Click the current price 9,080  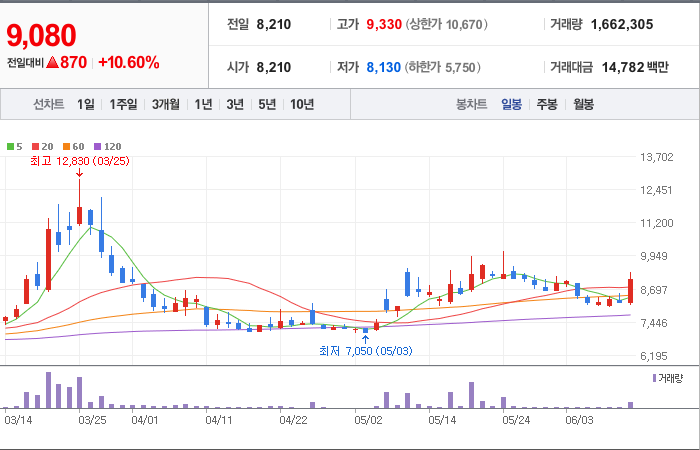click(41, 36)
